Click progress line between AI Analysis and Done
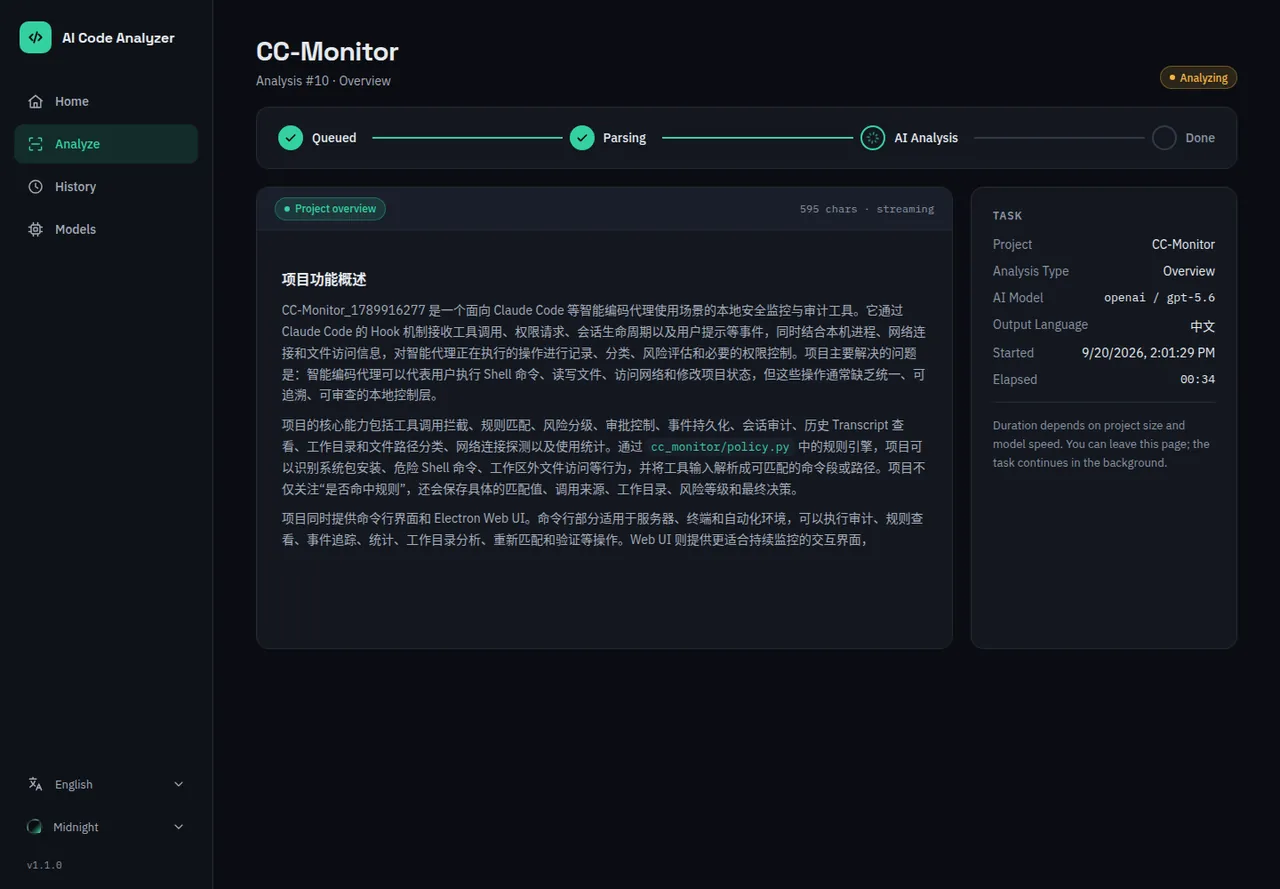 [1059, 138]
